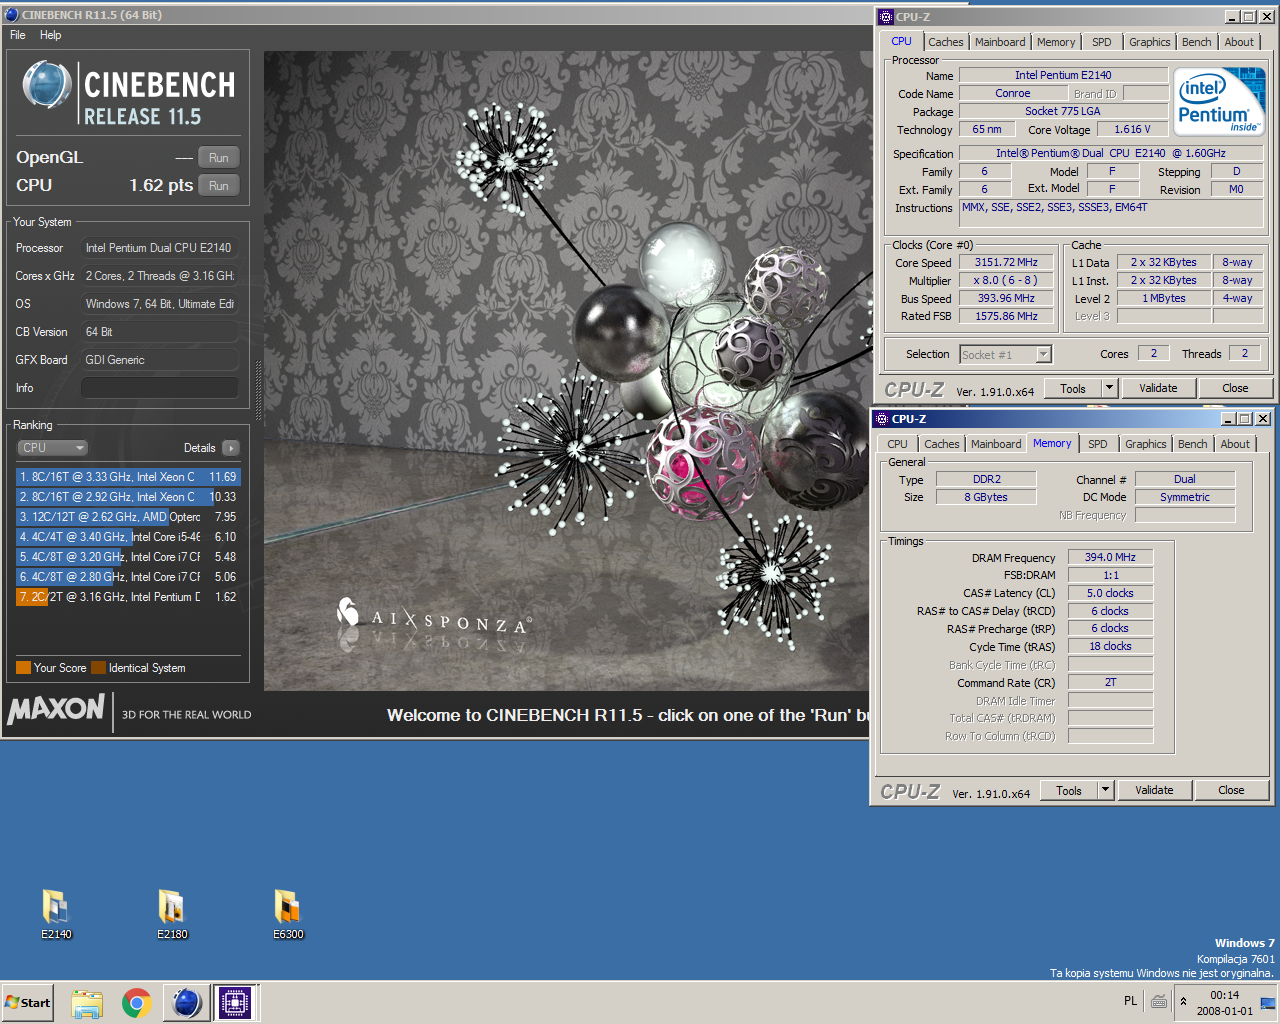Select ranking row 3 AMD Opteron
The image size is (1280, 1024).
point(128,517)
